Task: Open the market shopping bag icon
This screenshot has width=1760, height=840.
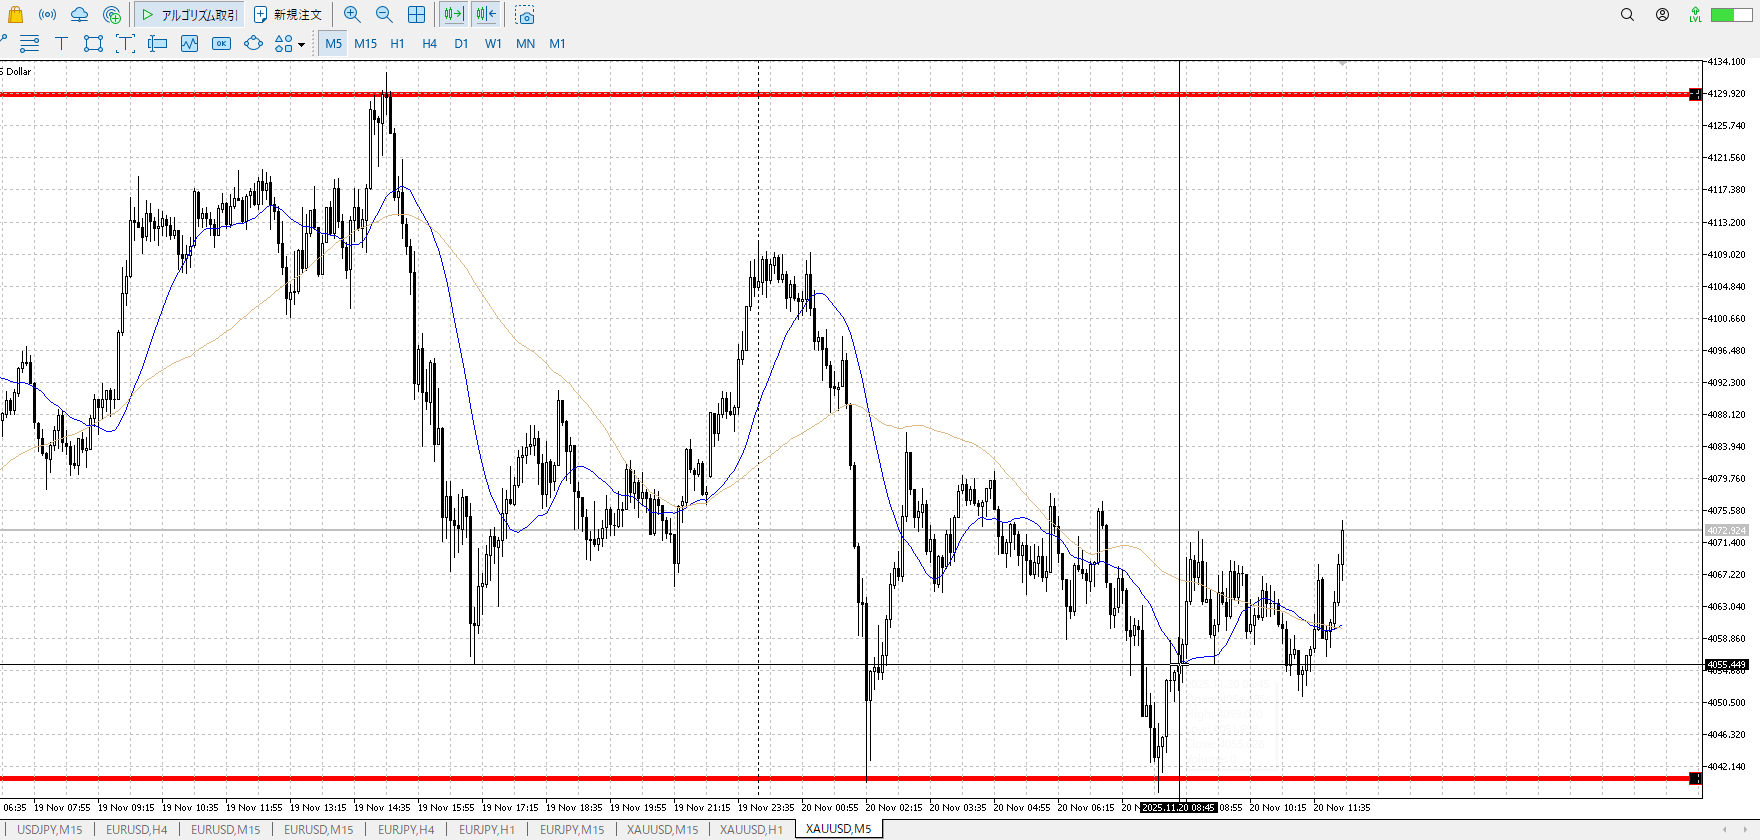Action: tap(15, 14)
